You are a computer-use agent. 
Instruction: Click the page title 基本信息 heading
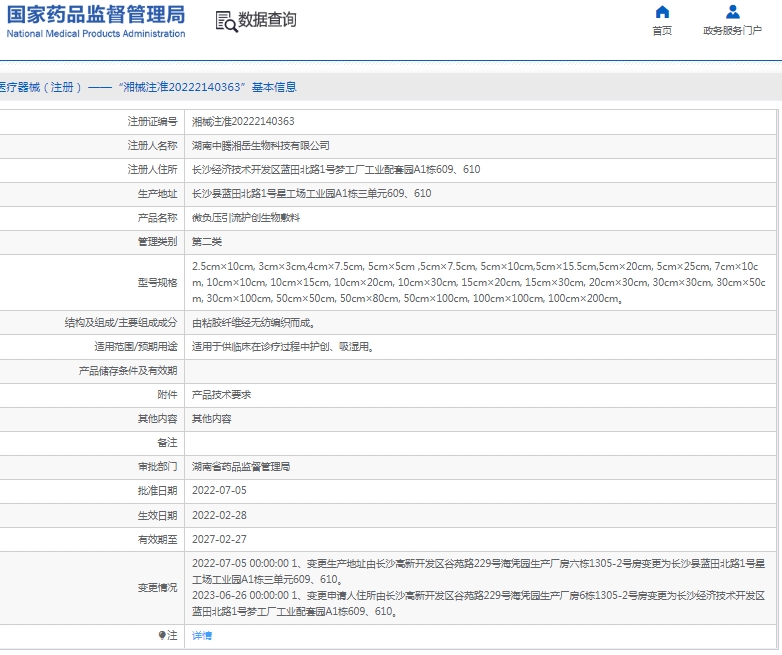coord(274,87)
